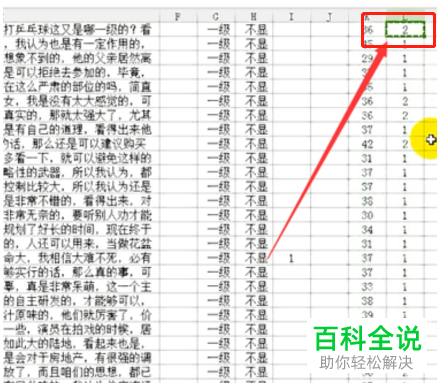Click text cell '略性的武器，所以我认为，都'
The width and height of the screenshot is (437, 383).
click(x=77, y=172)
